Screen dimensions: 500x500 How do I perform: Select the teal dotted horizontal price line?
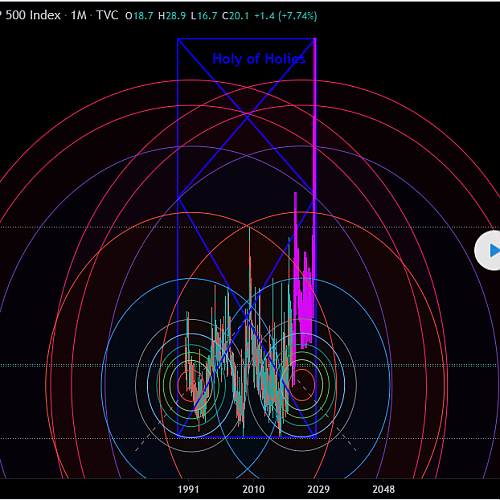click(x=250, y=365)
